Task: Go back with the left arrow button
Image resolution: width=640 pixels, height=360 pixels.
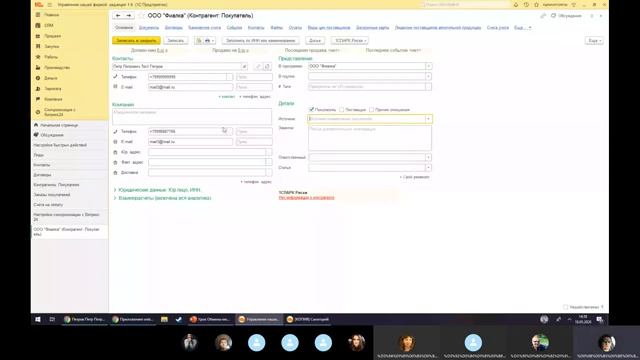Action: point(118,16)
